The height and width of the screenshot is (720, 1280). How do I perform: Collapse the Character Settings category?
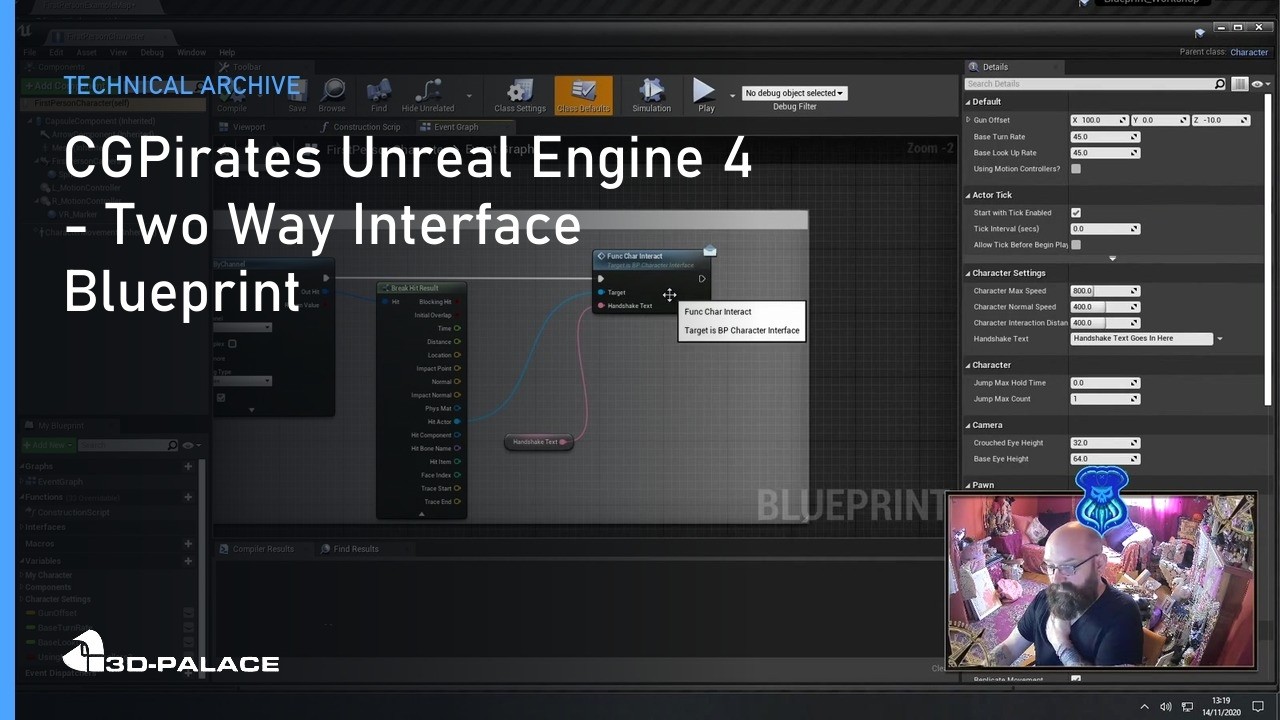[968, 273]
